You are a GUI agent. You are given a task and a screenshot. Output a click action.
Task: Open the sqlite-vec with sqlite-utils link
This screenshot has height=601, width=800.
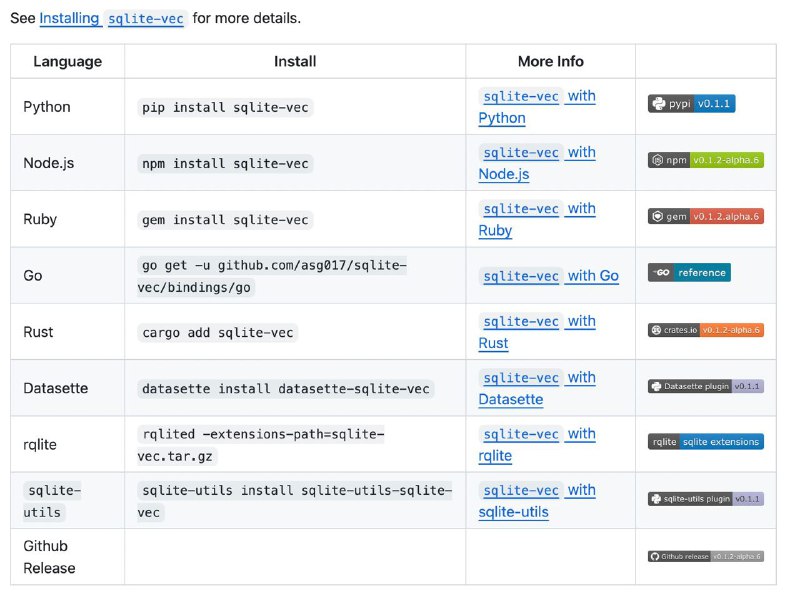coord(537,500)
